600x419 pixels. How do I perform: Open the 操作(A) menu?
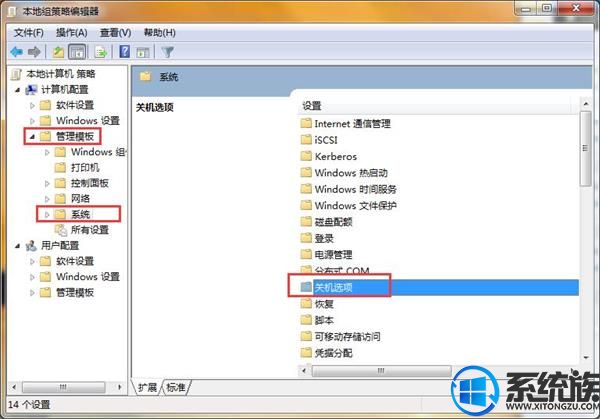coord(72,33)
